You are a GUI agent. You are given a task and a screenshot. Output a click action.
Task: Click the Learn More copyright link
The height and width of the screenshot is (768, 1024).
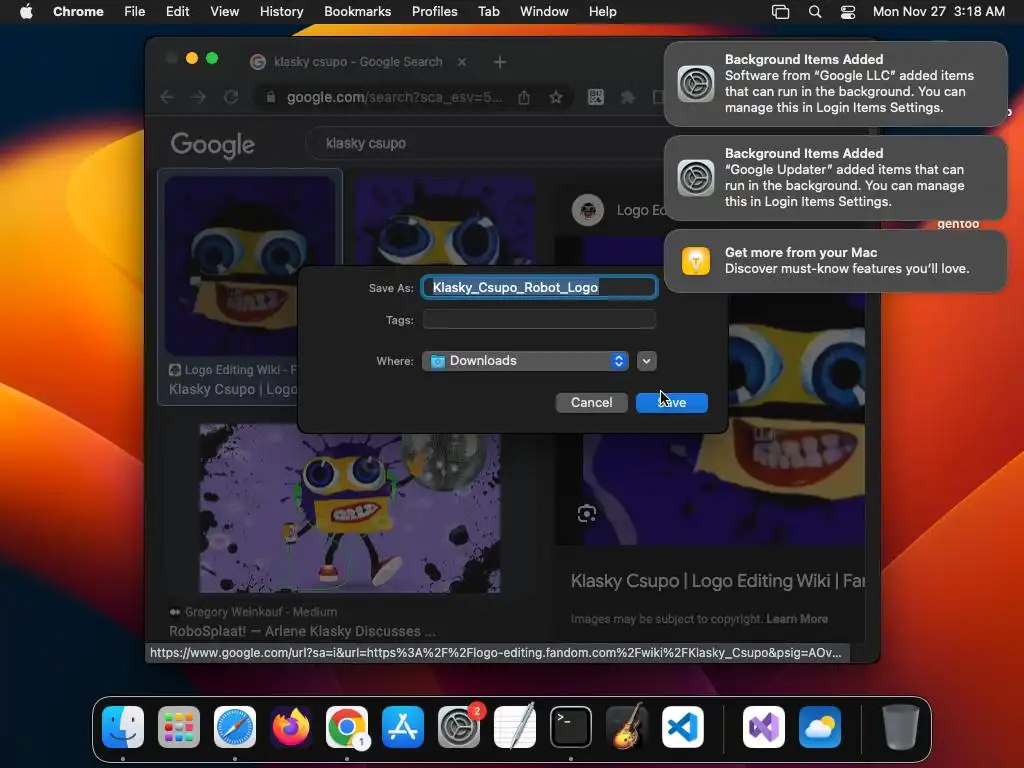pos(797,619)
